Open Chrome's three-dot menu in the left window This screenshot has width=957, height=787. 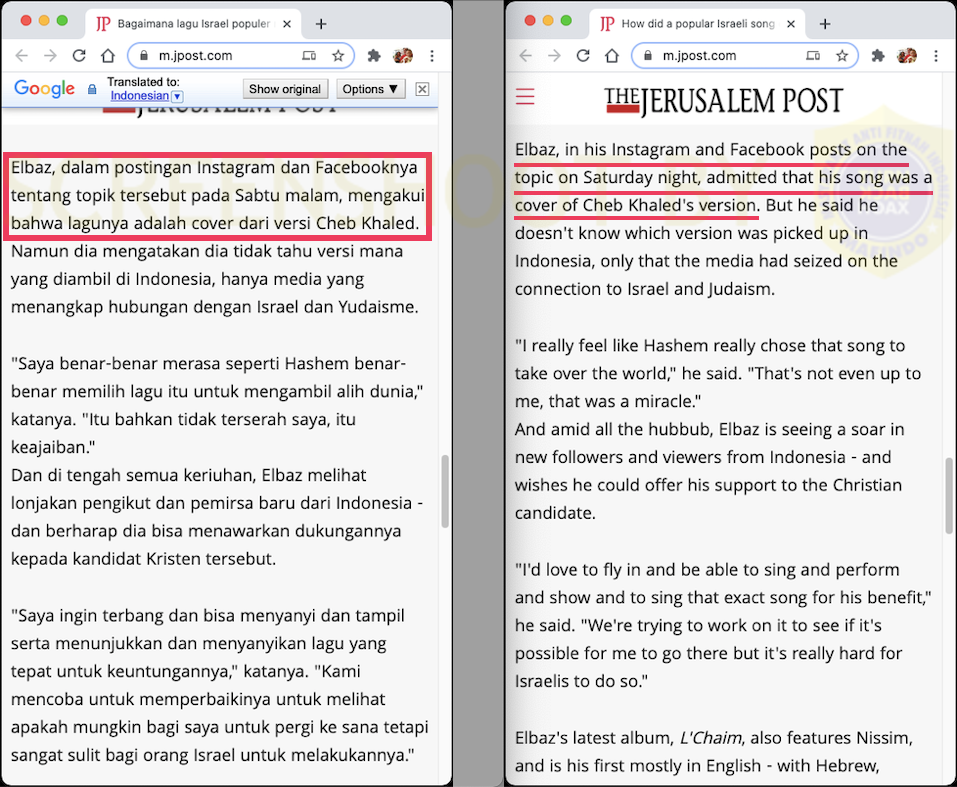[x=432, y=56]
